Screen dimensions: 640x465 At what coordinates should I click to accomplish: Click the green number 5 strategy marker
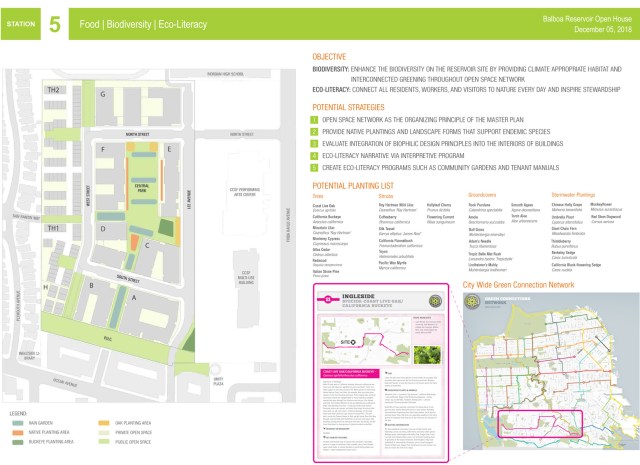(314, 169)
